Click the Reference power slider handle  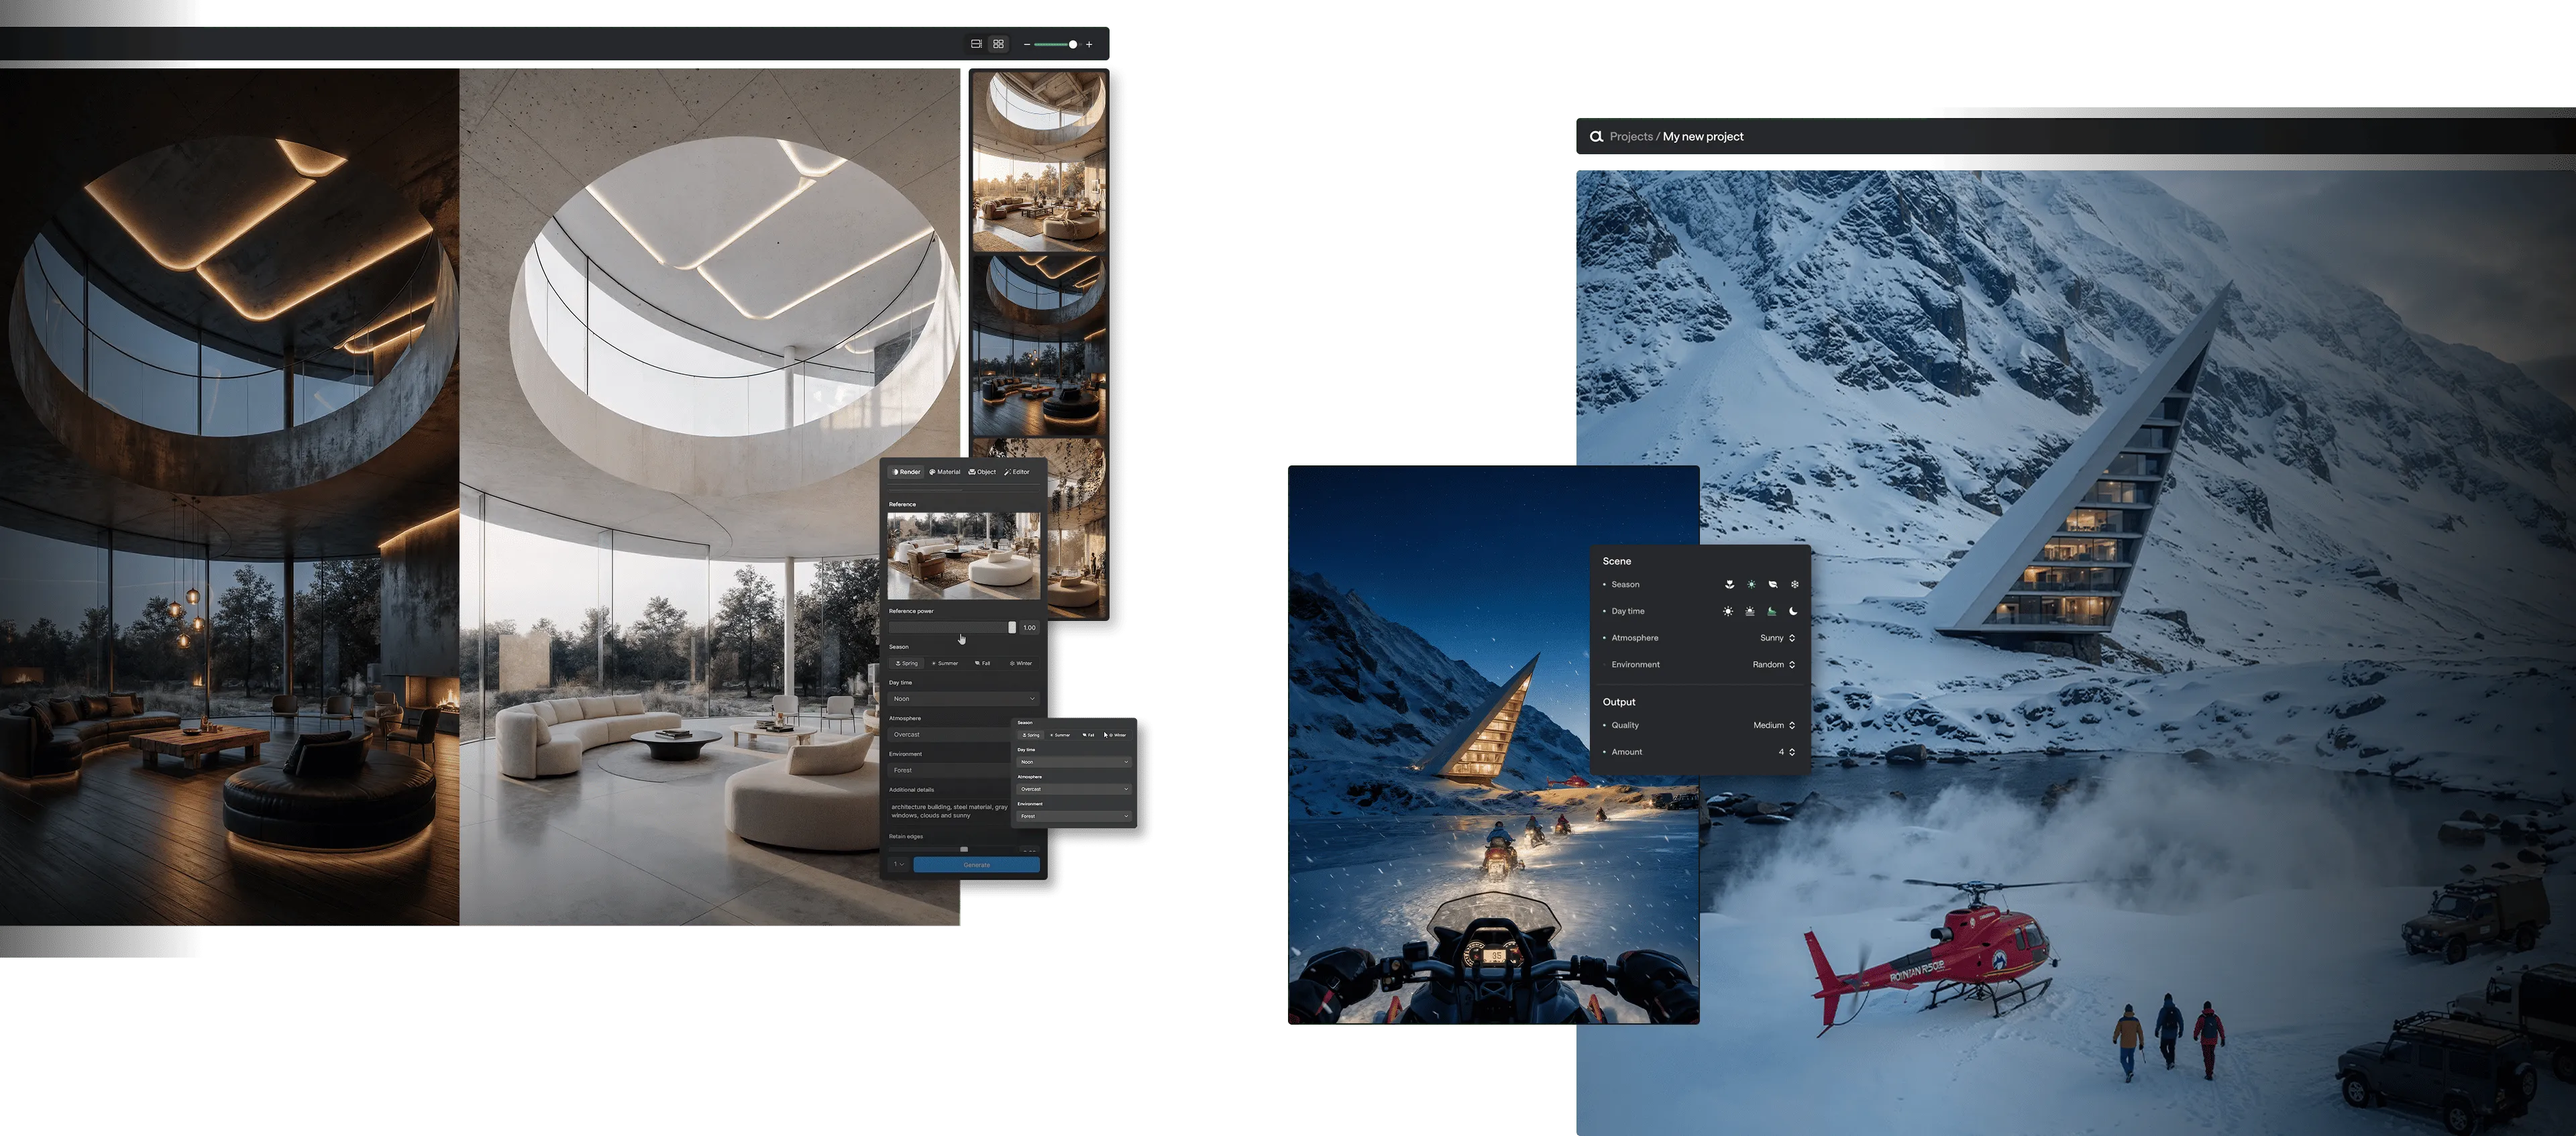1012,627
